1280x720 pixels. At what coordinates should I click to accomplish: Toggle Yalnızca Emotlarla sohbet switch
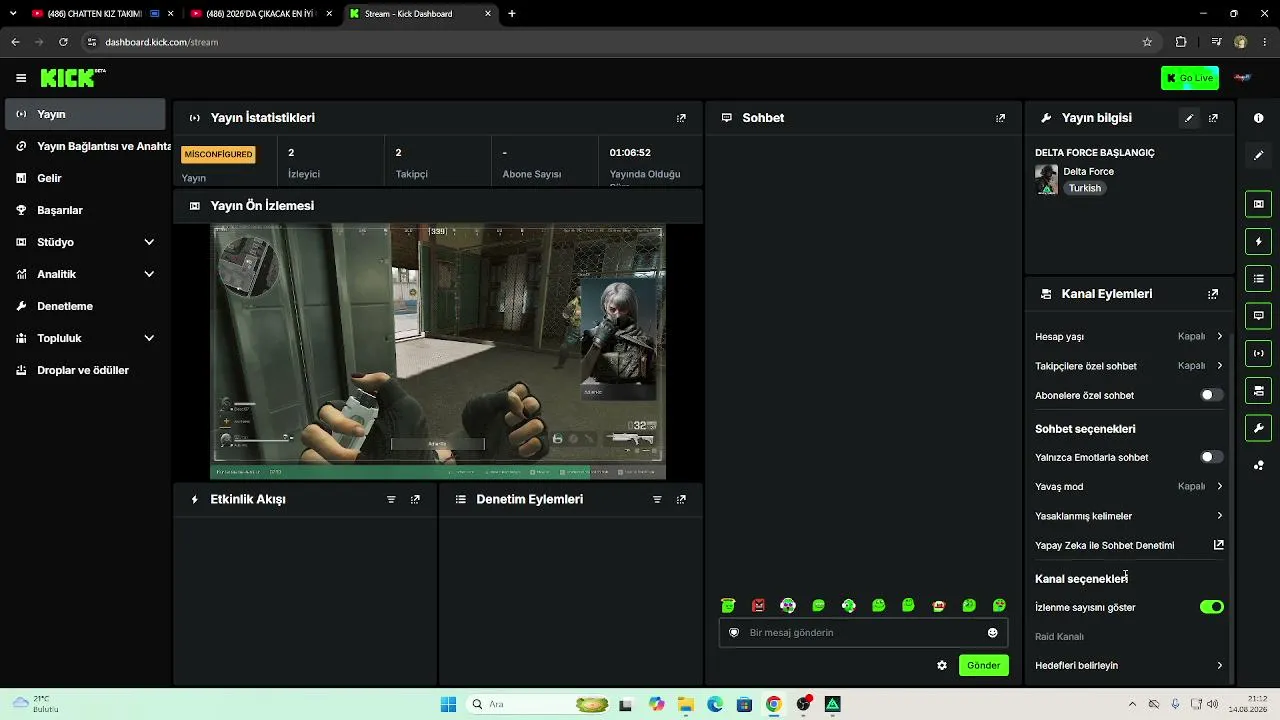pos(1211,457)
